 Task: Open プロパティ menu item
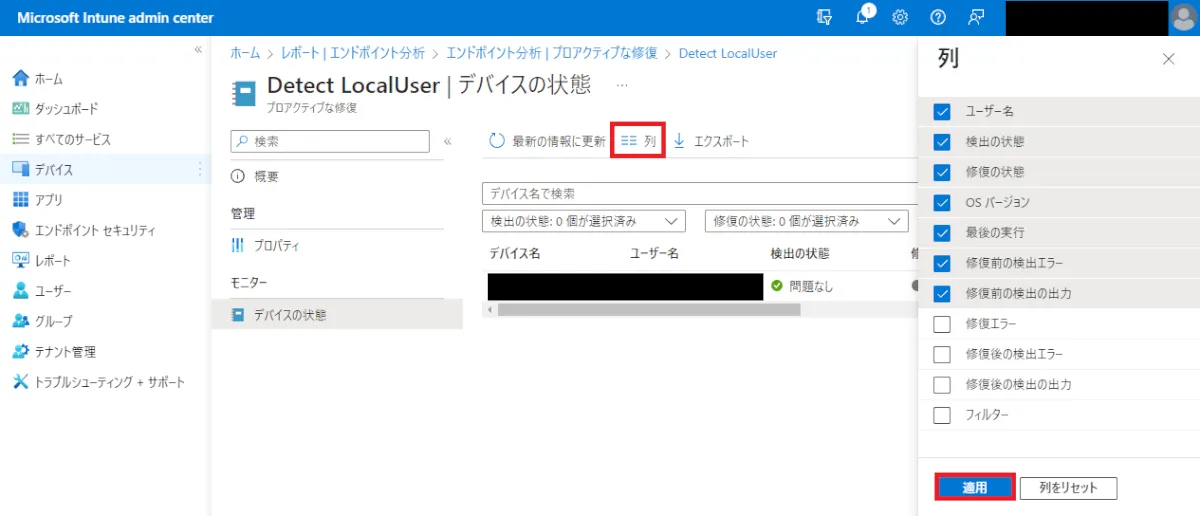tap(265, 245)
